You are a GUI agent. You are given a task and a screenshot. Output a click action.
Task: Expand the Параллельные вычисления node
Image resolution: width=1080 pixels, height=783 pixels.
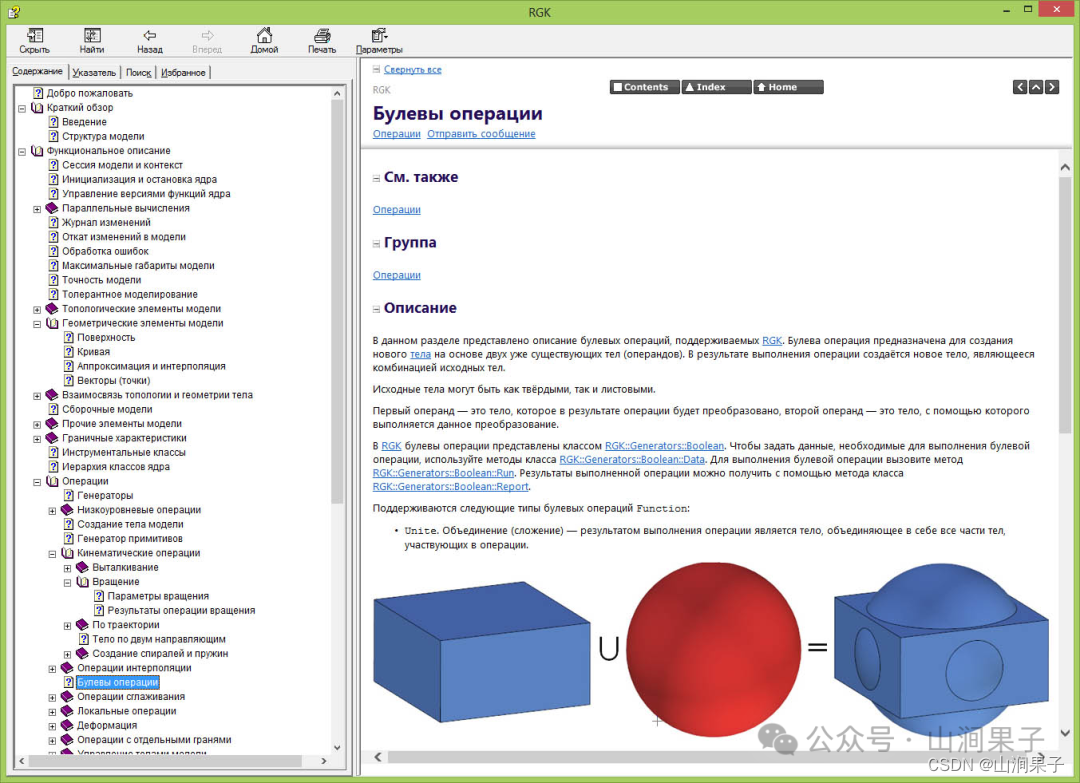[37, 209]
